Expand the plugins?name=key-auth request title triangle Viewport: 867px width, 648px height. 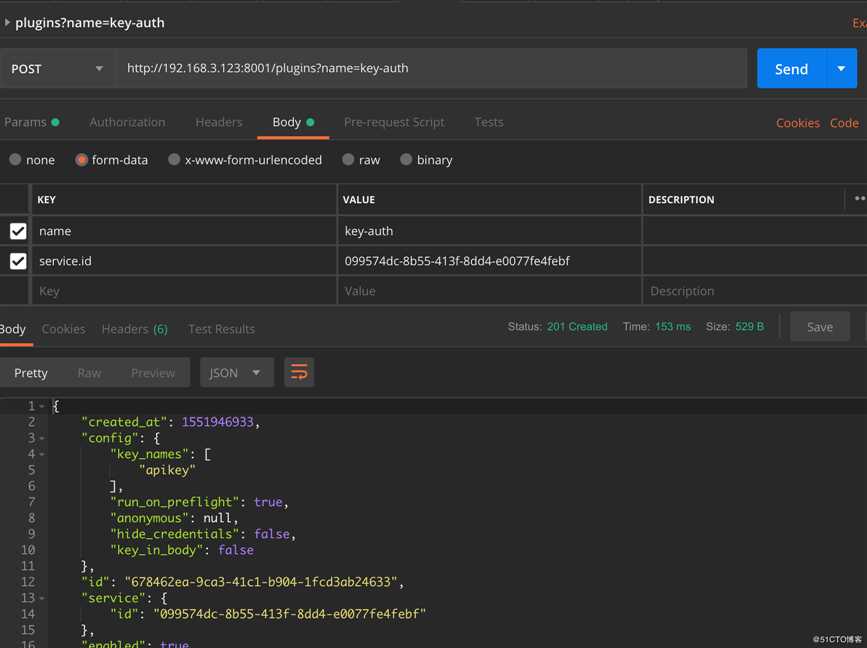(x=7, y=23)
